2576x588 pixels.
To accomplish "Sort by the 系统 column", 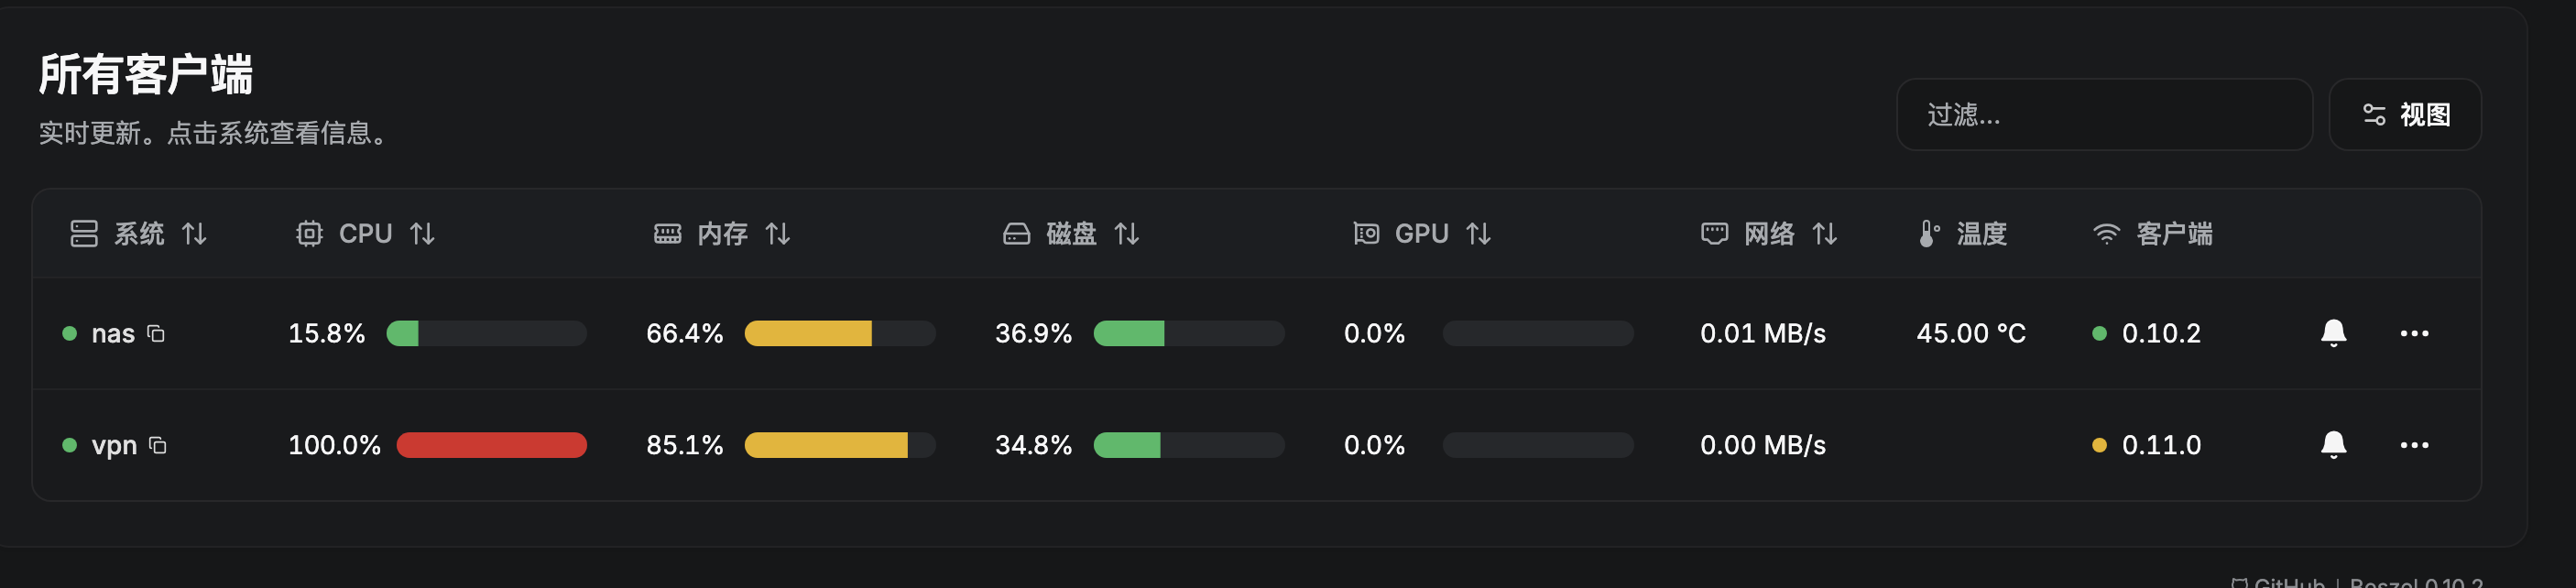I will tap(139, 234).
